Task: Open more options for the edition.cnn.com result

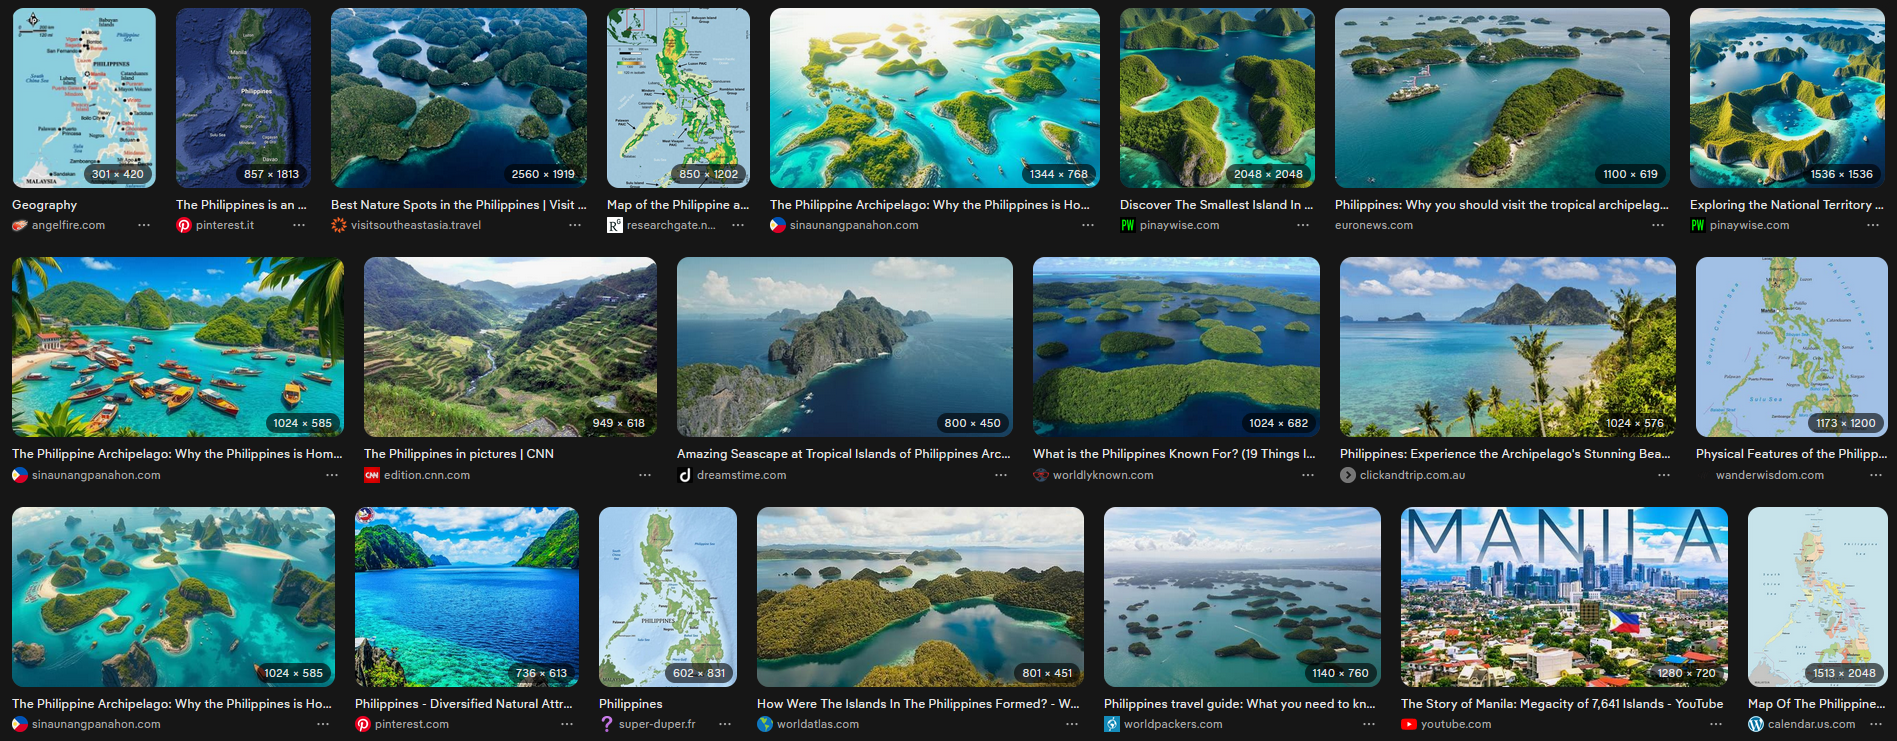Action: tap(645, 476)
